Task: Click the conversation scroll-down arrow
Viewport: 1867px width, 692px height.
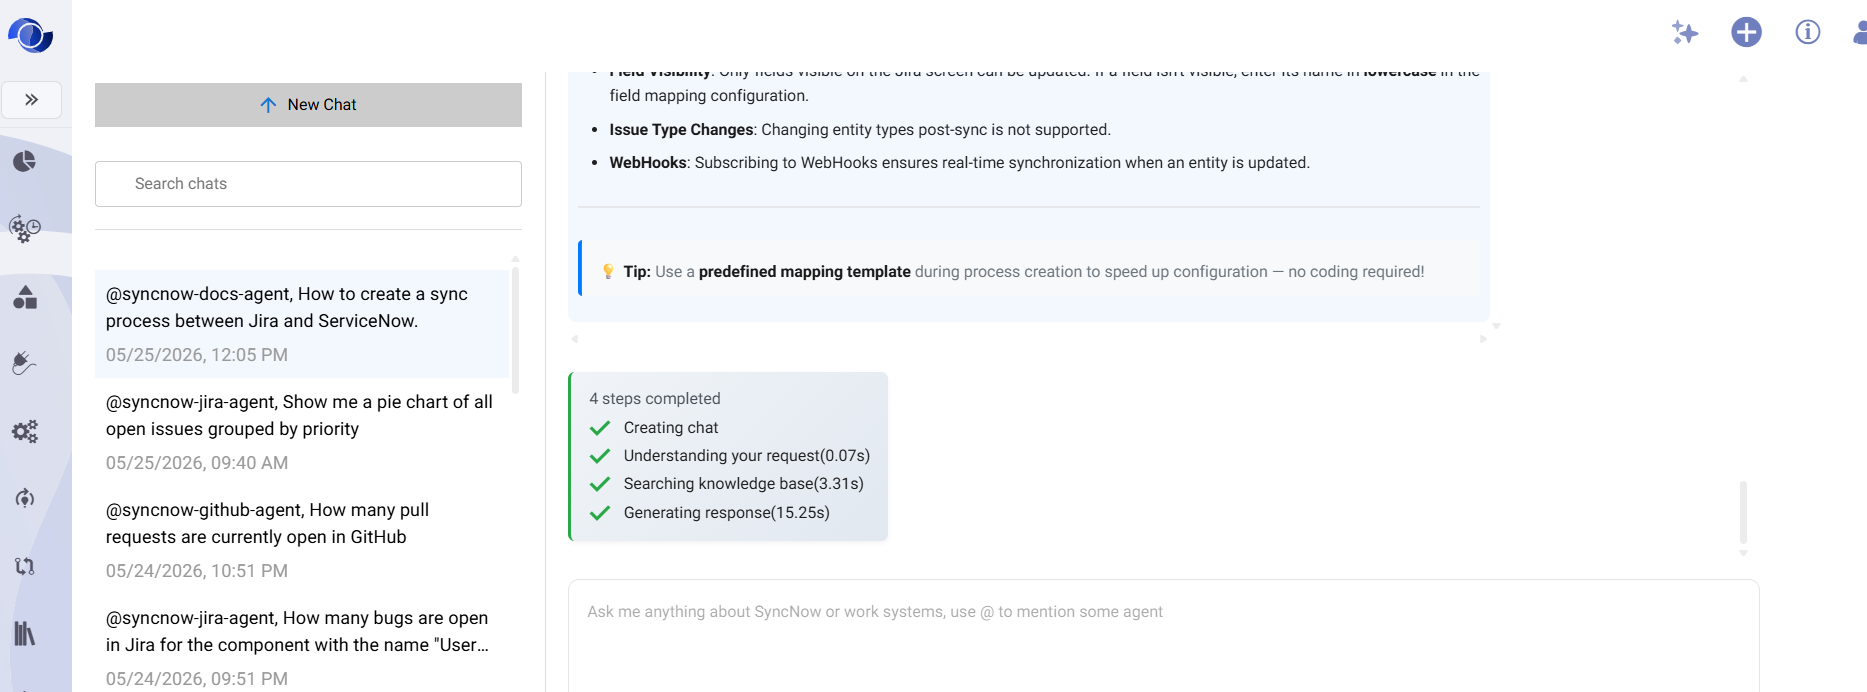Action: [1743, 553]
